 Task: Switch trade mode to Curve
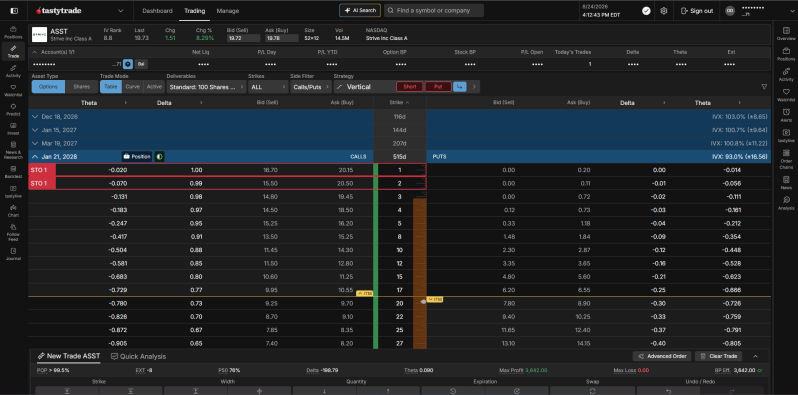click(132, 87)
